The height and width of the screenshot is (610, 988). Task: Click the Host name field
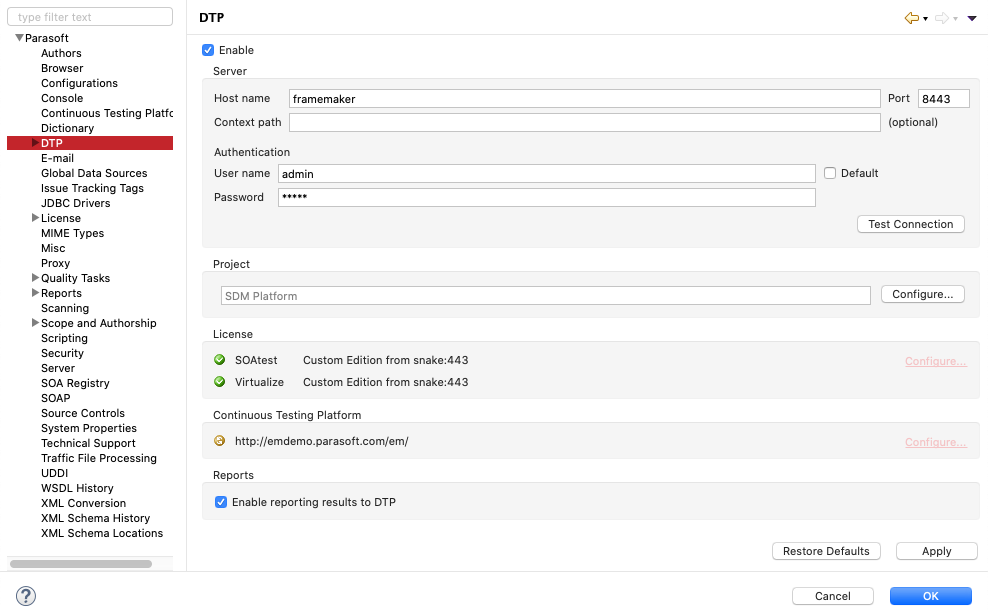click(x=585, y=99)
